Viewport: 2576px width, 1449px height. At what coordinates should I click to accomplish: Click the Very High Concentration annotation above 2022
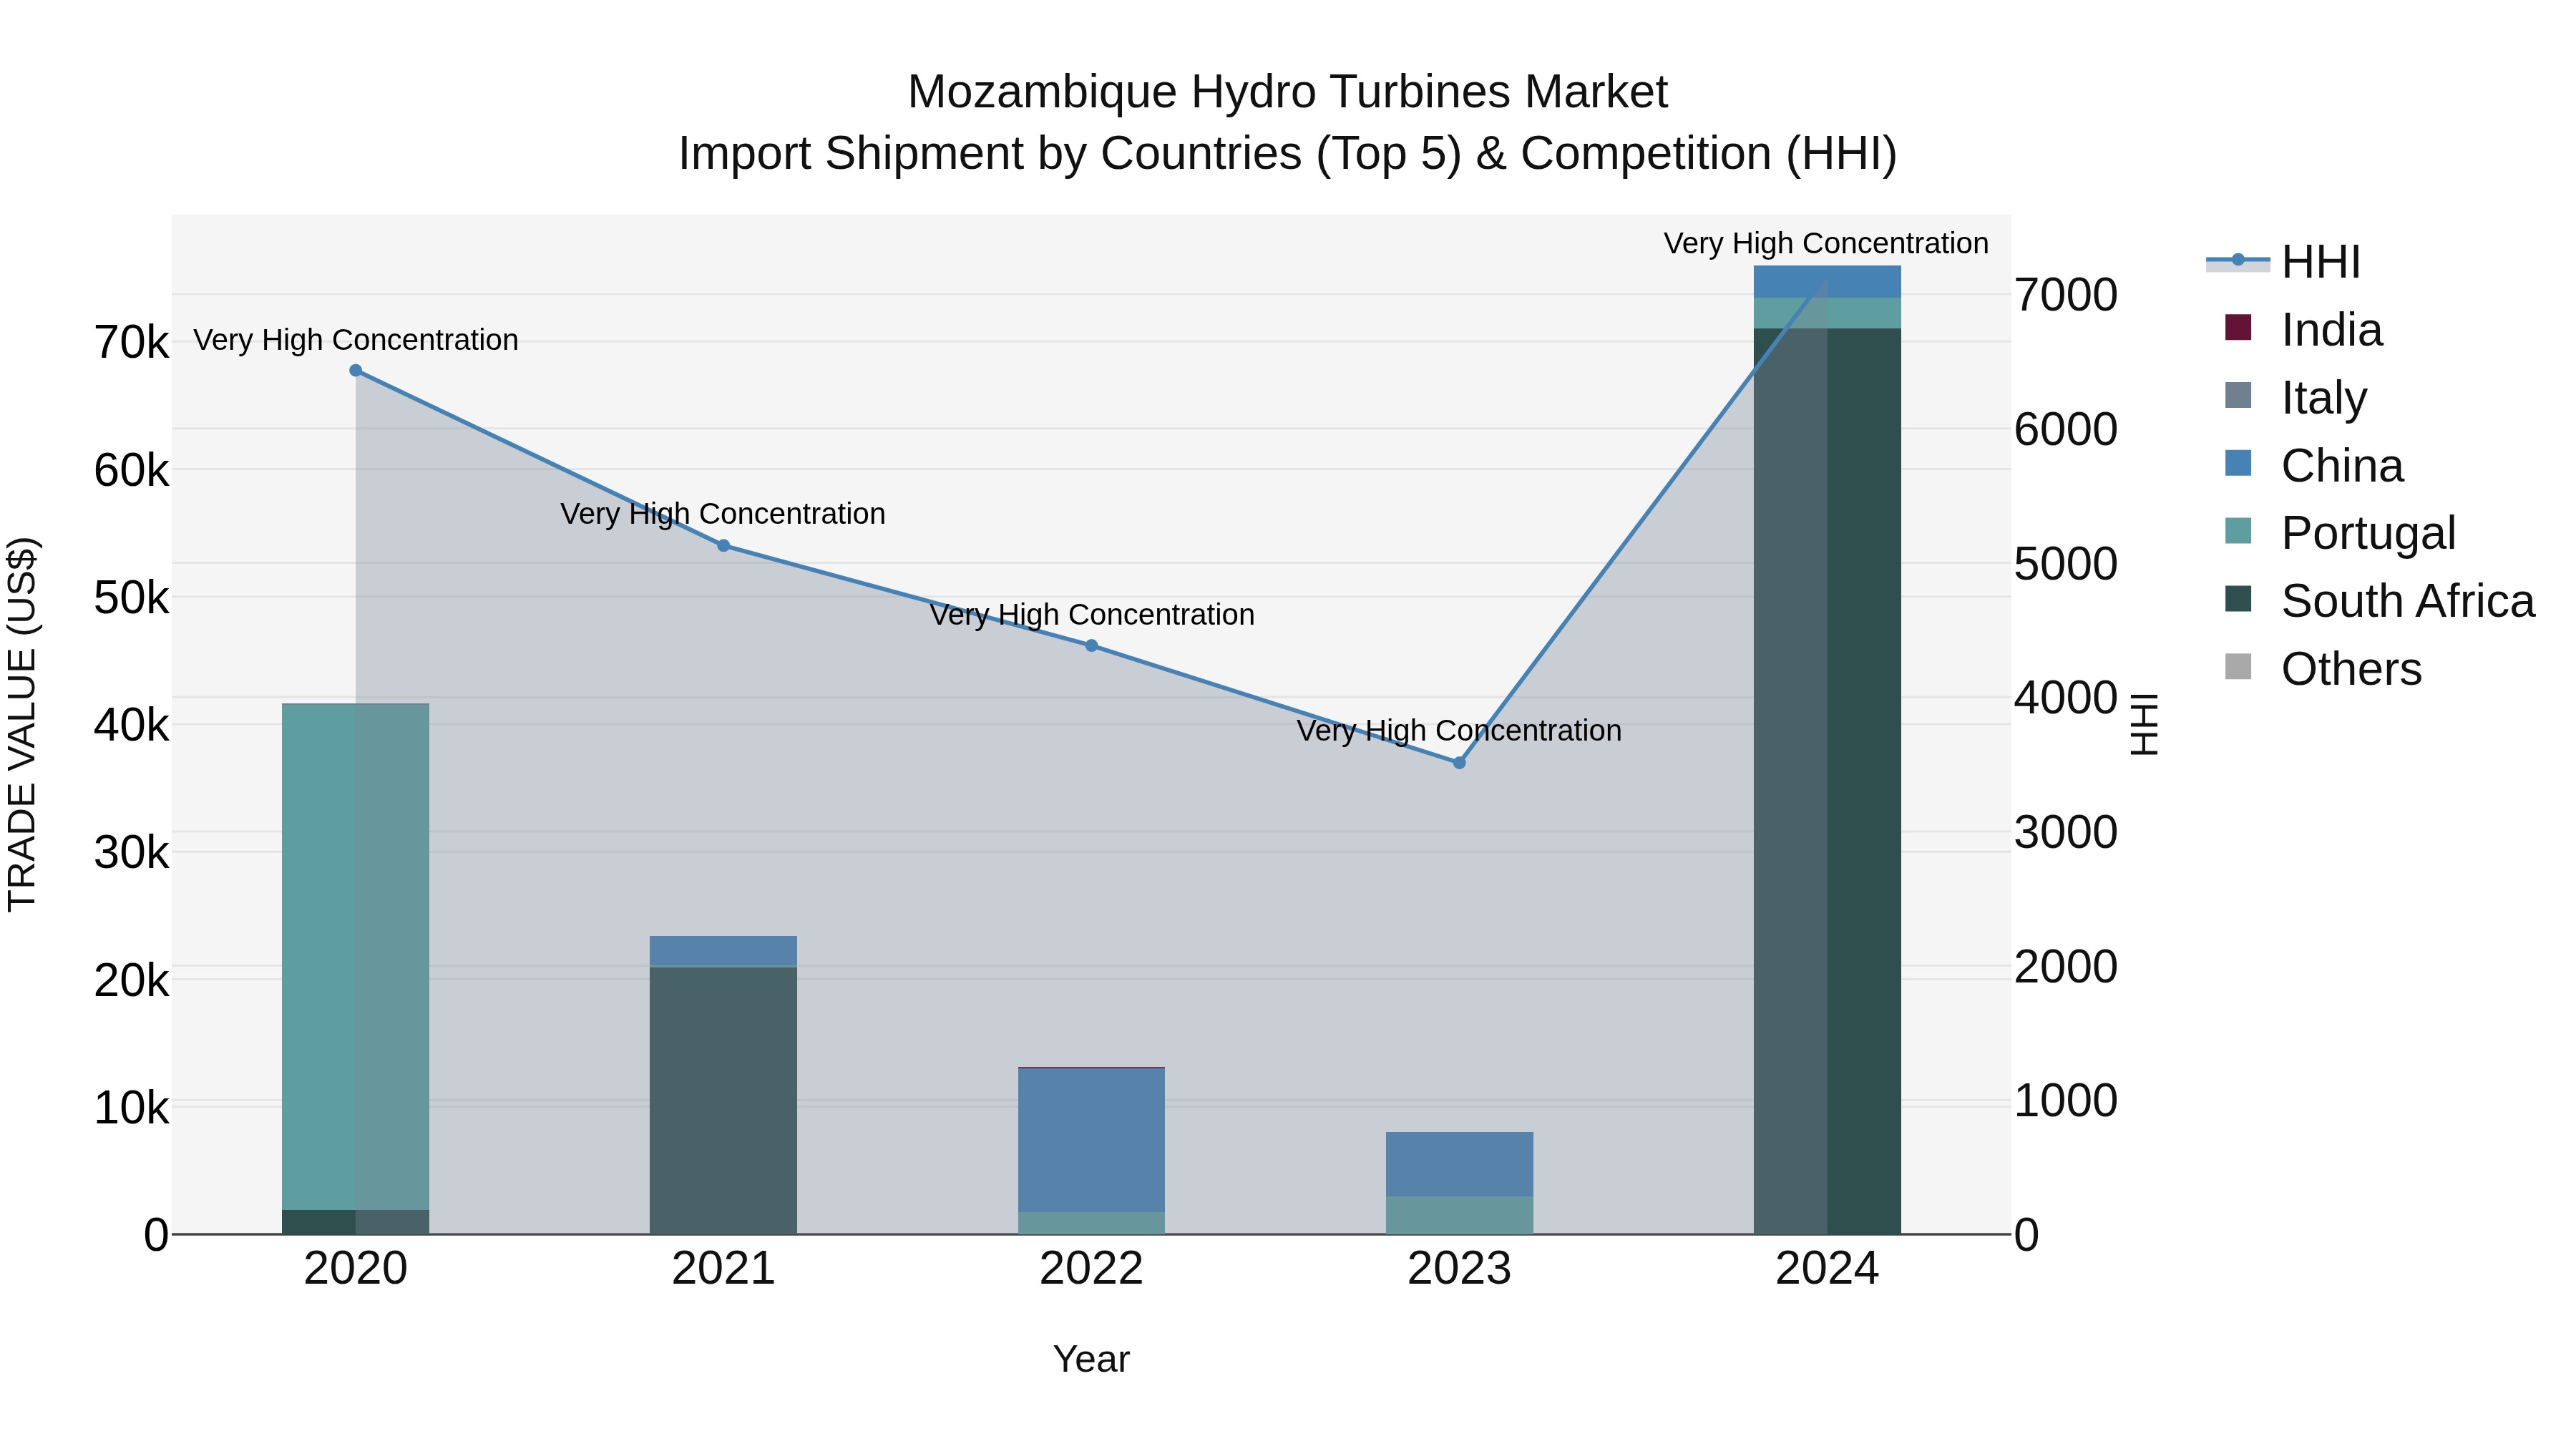coord(1092,614)
